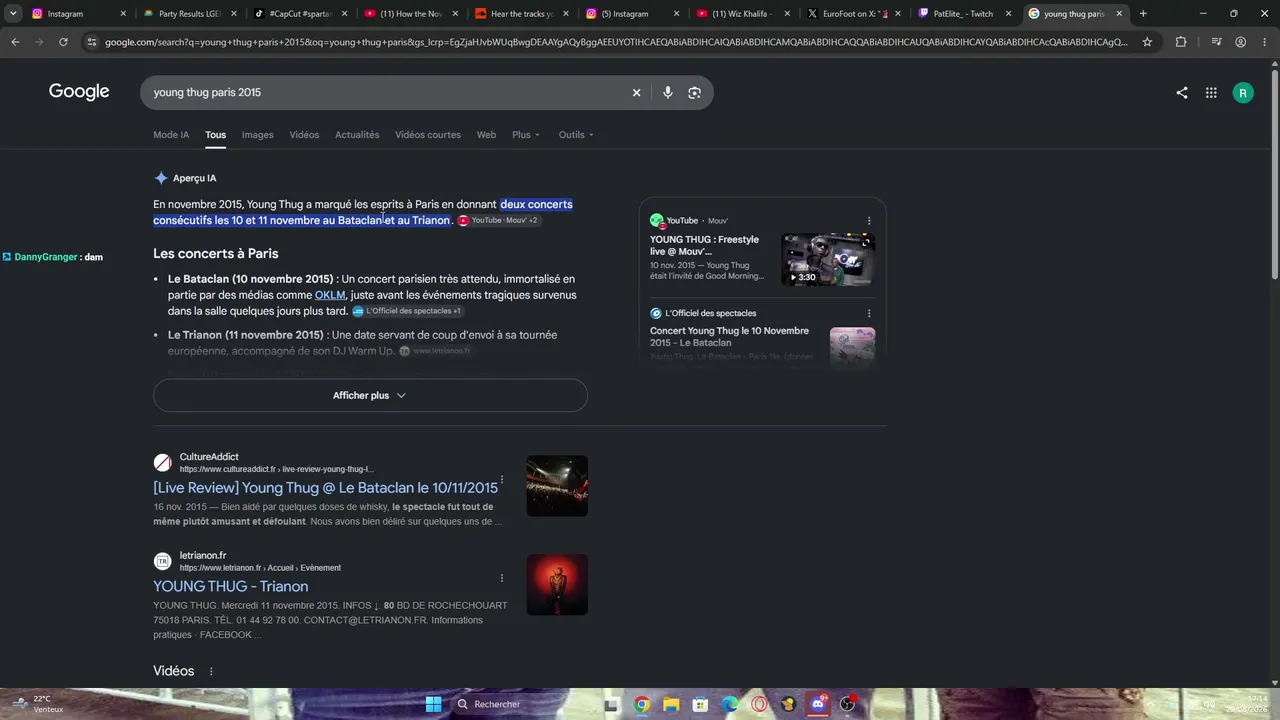Open the letrianon.fr red poster thumbnail
The width and height of the screenshot is (1280, 720).
(557, 585)
